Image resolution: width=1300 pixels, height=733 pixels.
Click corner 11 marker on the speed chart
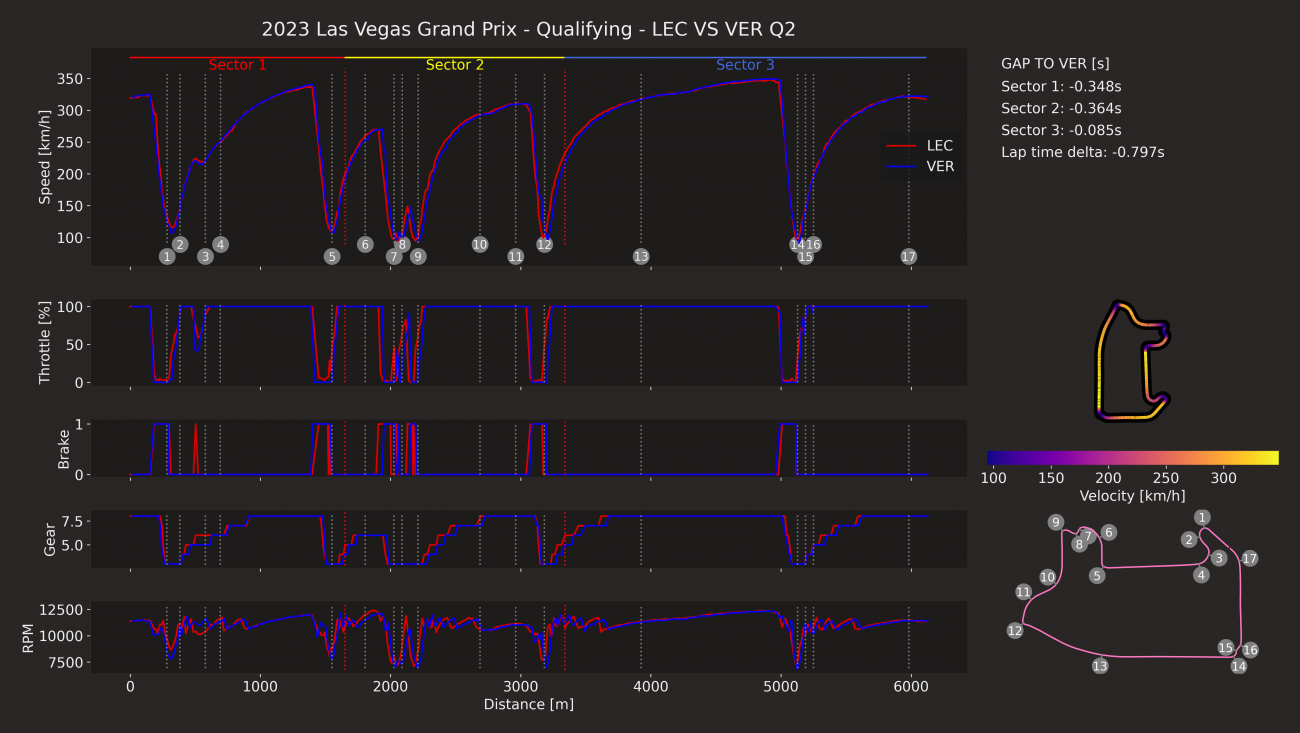pos(515,257)
